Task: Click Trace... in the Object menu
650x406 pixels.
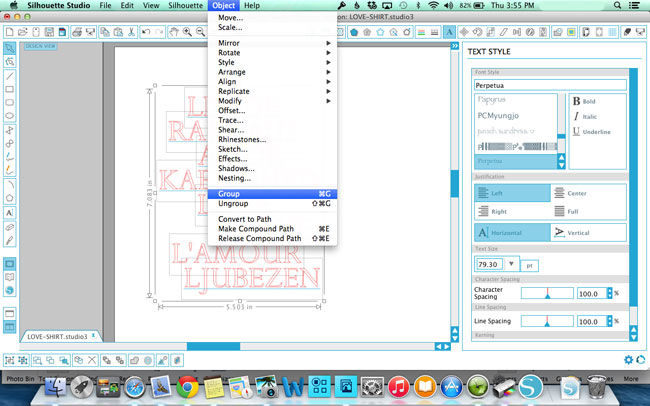Action: pos(273,120)
